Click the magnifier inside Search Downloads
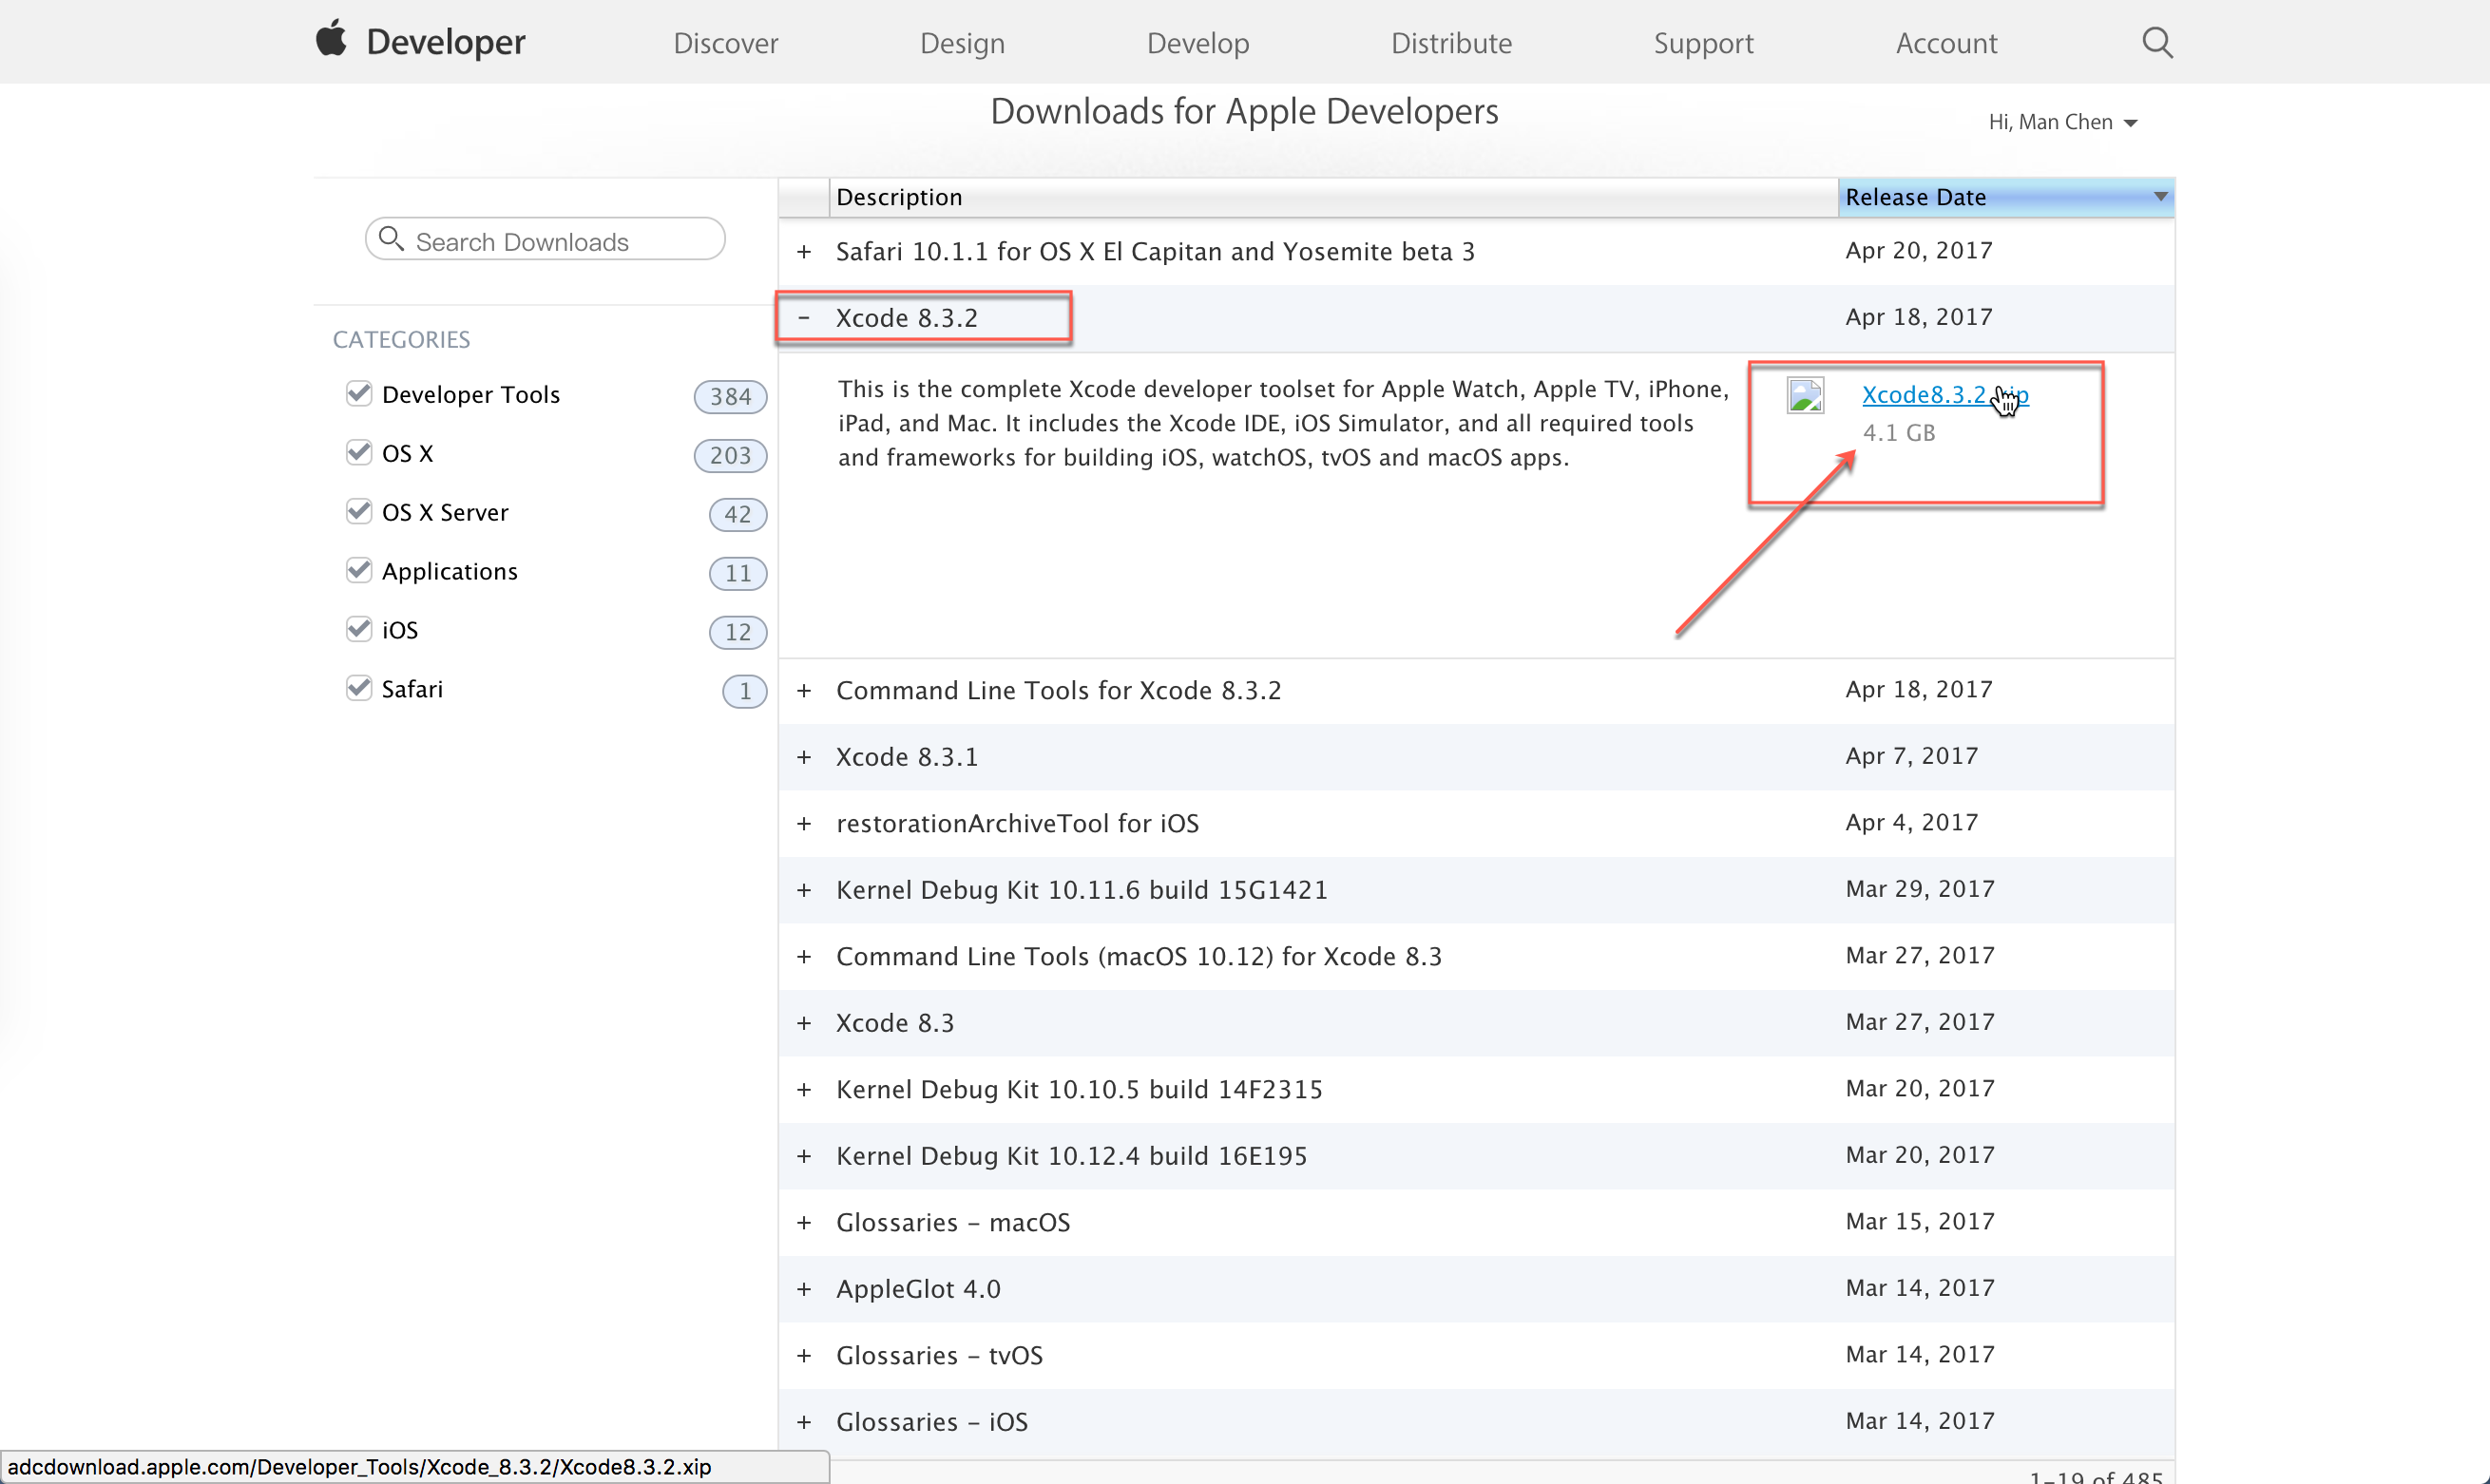Viewport: 2490px width, 1484px height. (391, 239)
